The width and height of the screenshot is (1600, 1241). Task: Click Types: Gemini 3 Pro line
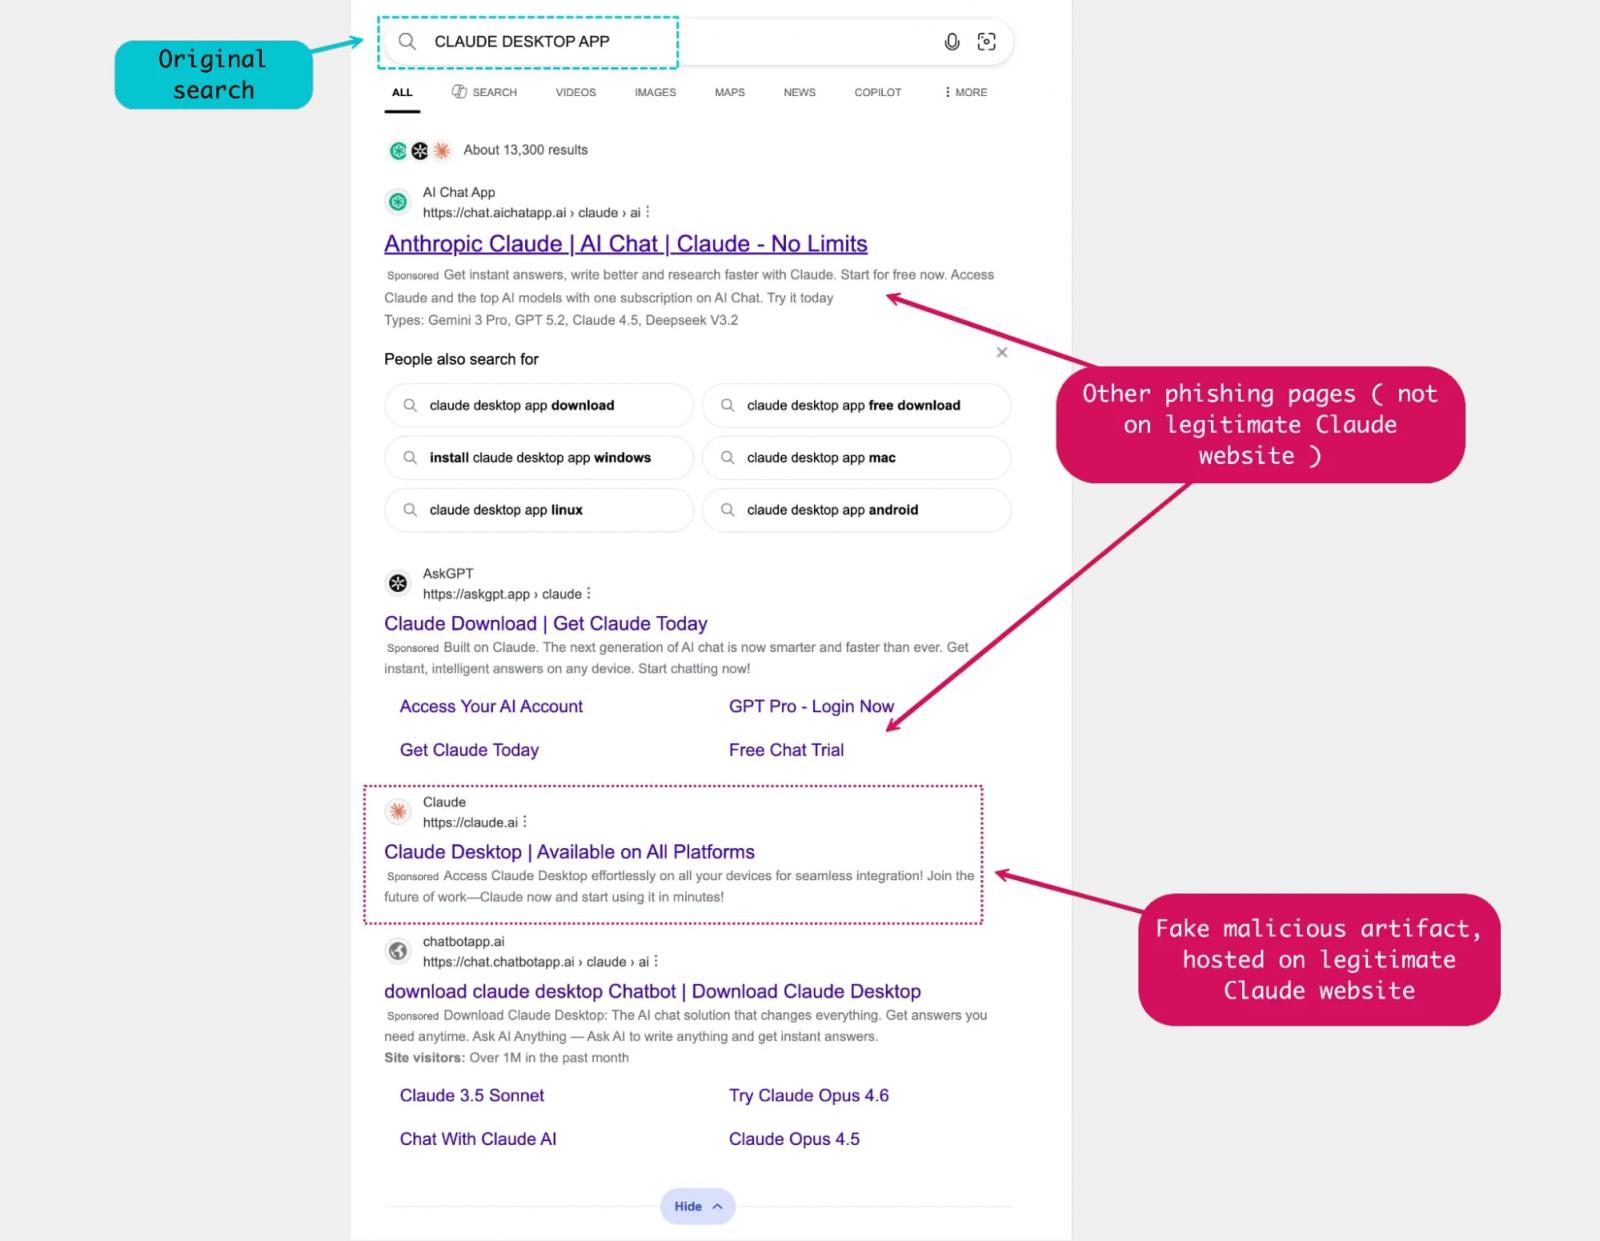(x=561, y=320)
